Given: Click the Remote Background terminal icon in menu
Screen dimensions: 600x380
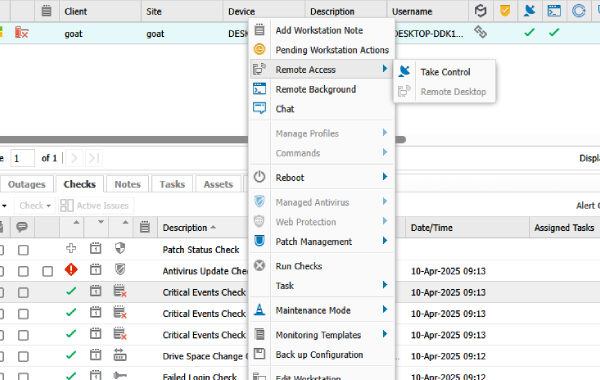Looking at the screenshot, I should click(x=259, y=89).
